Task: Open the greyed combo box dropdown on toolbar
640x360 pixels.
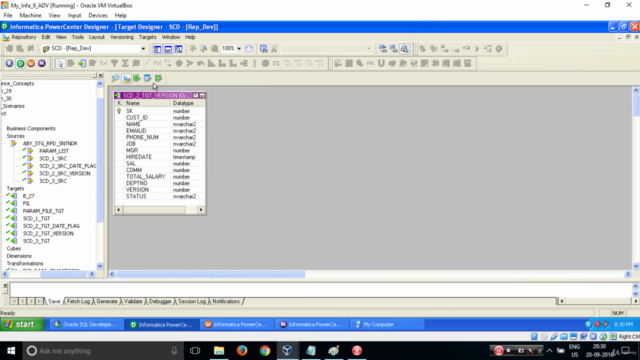Action: tap(369, 49)
